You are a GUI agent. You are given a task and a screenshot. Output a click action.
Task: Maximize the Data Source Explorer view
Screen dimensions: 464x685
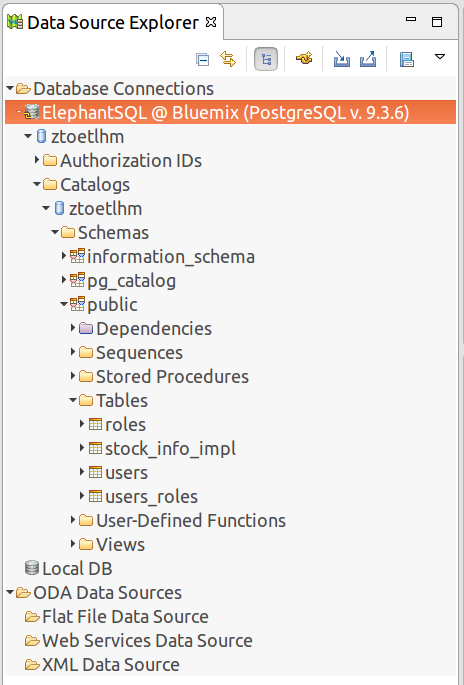click(437, 22)
